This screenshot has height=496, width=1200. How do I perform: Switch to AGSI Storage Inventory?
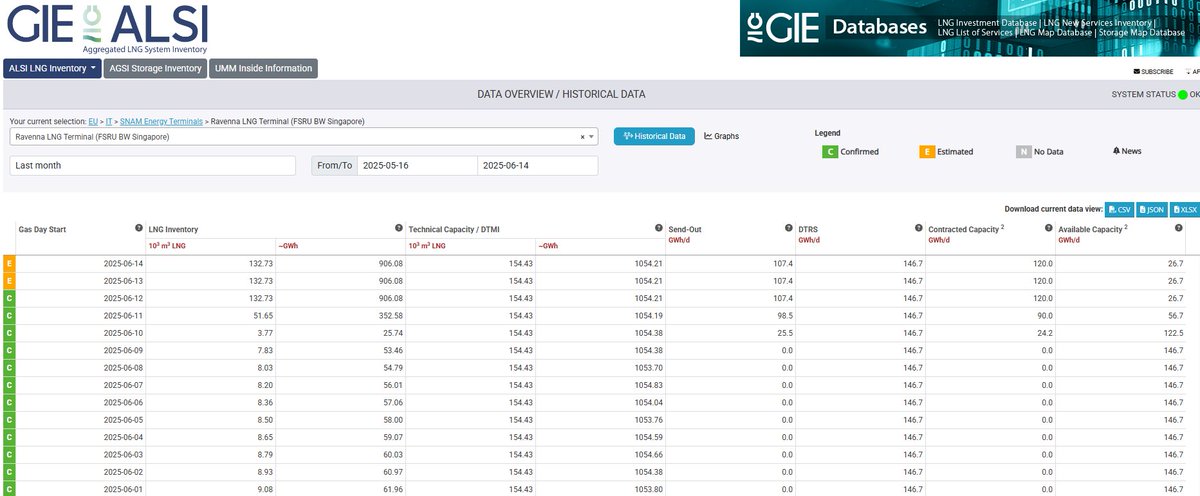tap(155, 69)
